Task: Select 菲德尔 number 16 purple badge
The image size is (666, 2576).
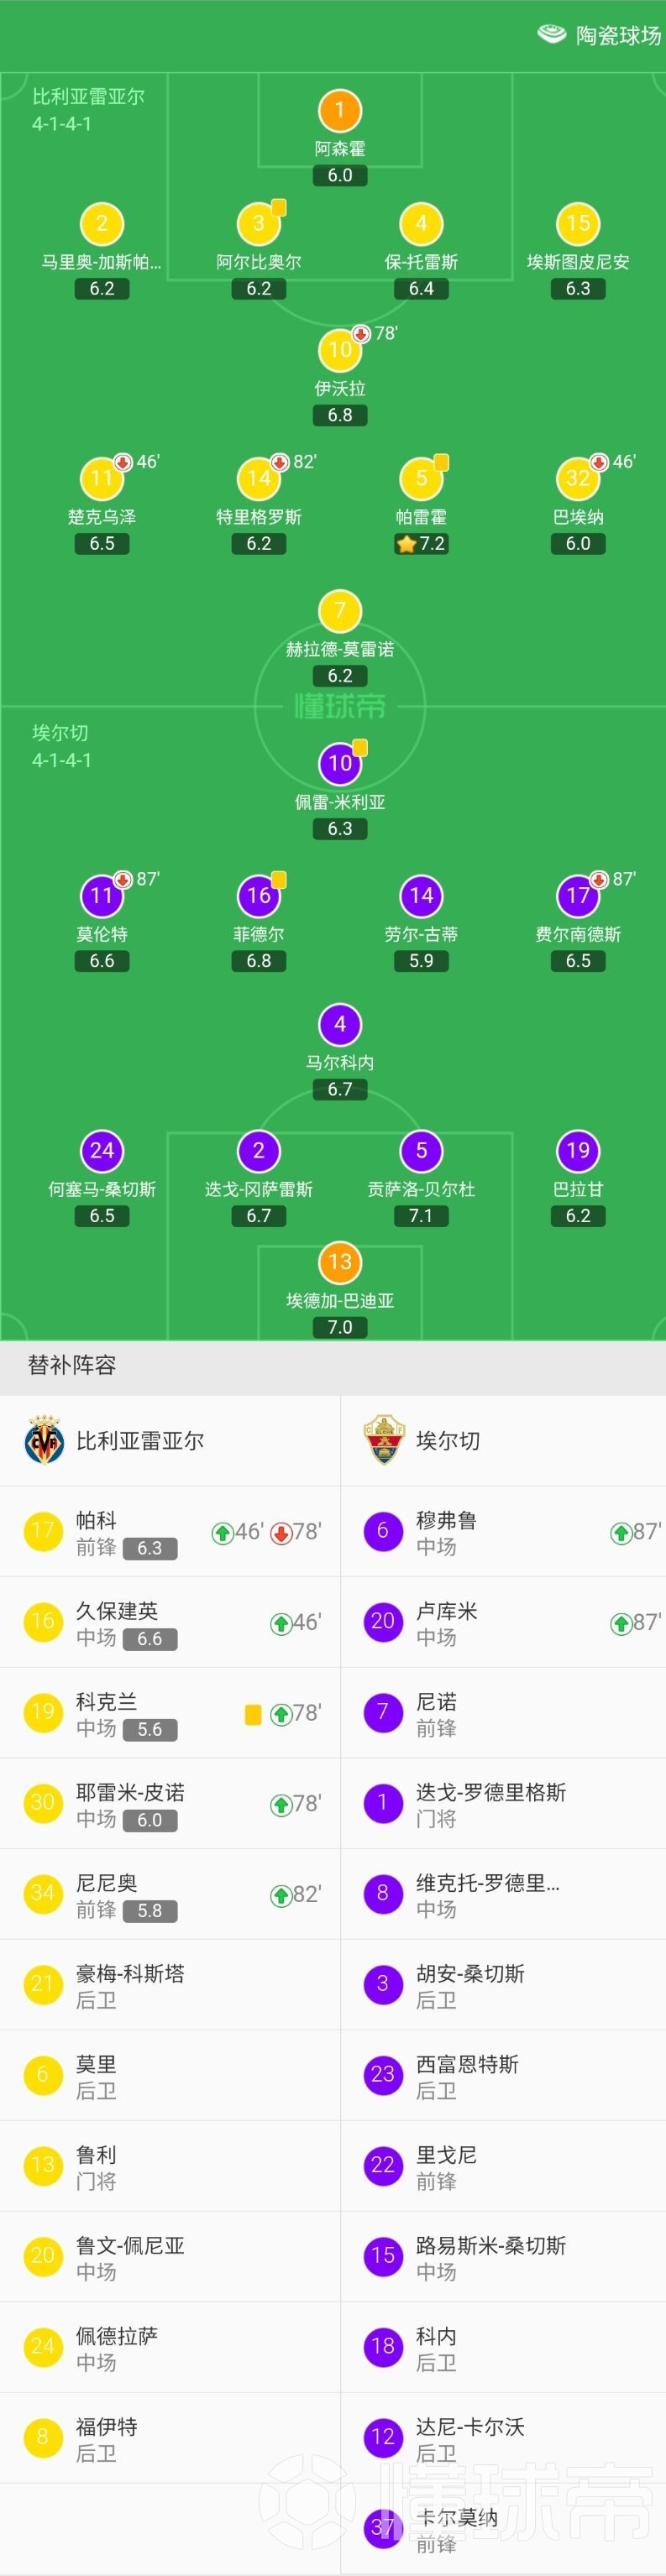Action: point(259,896)
